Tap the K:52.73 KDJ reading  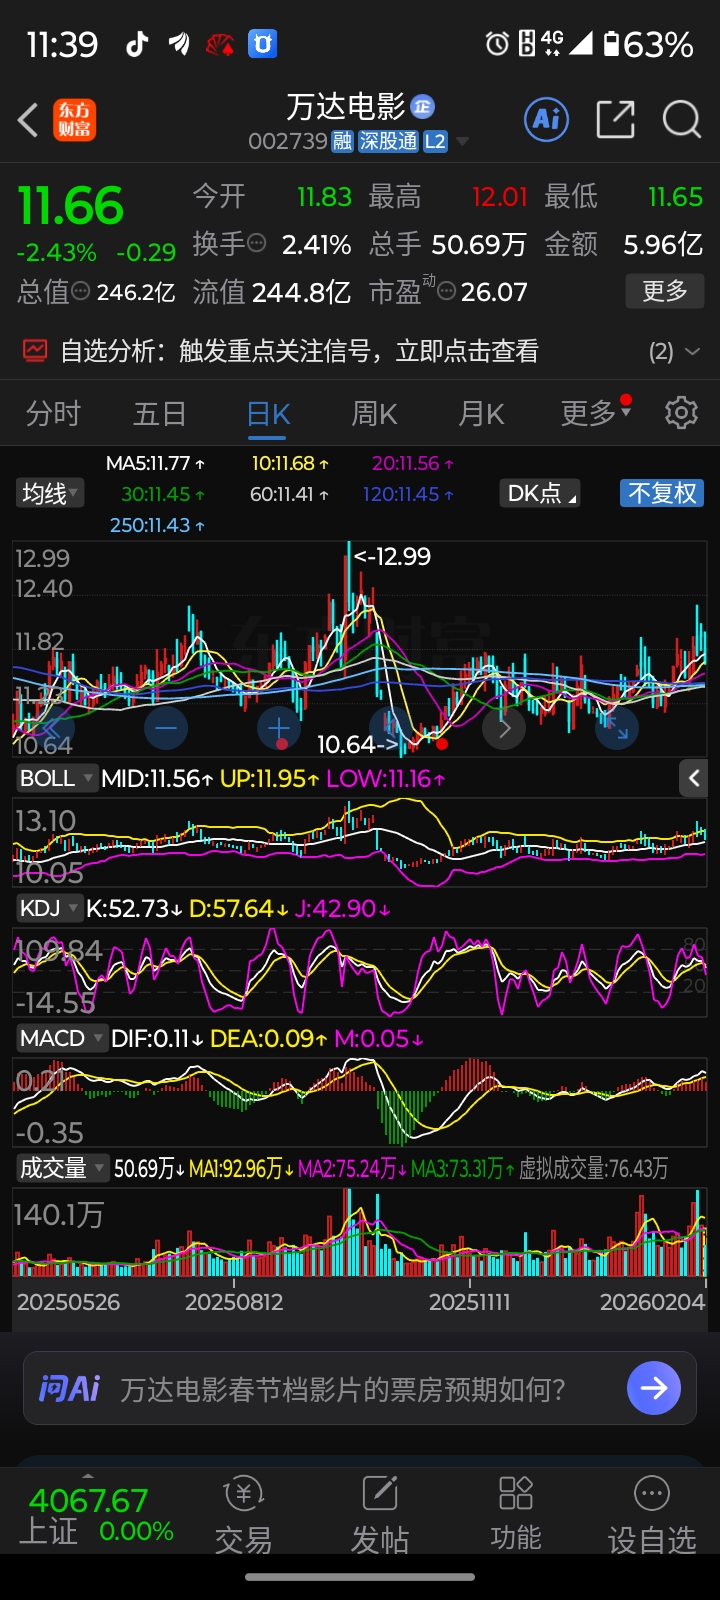pos(134,908)
